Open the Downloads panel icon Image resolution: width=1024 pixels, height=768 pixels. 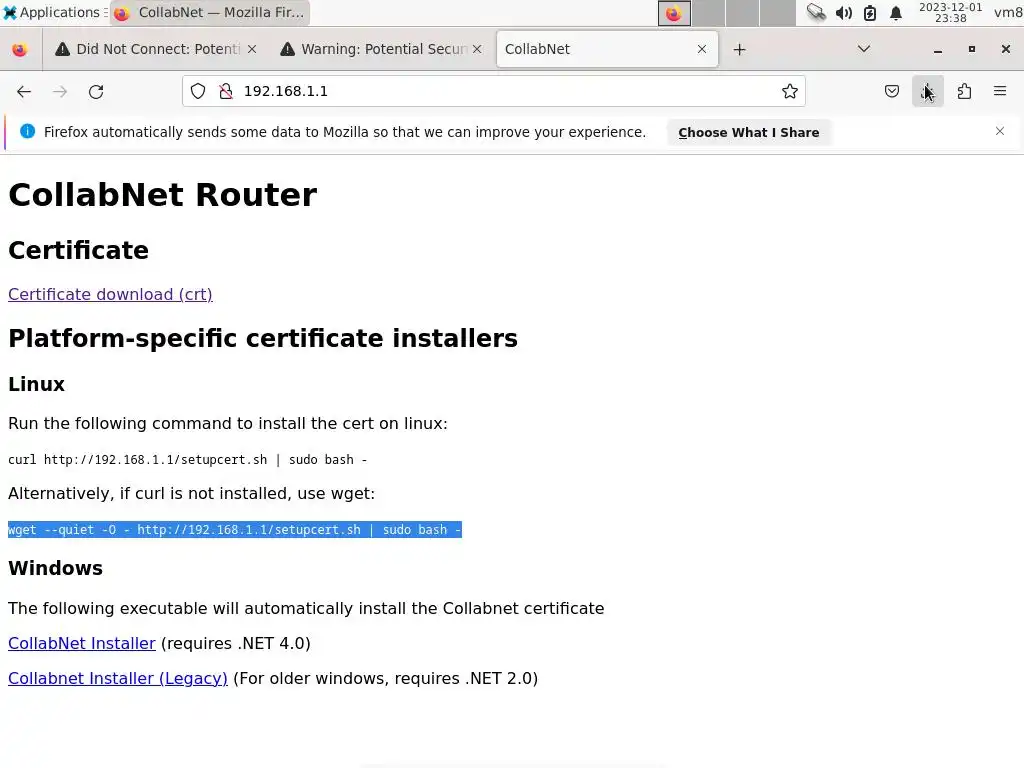[927, 91]
